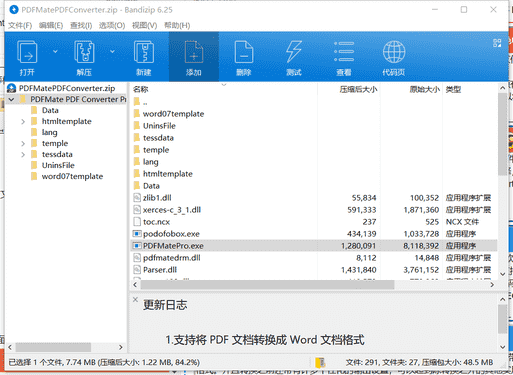The image size is (513, 375).
Task: Select word07template folder icon in the file list
Action: pyautogui.click(x=137, y=114)
